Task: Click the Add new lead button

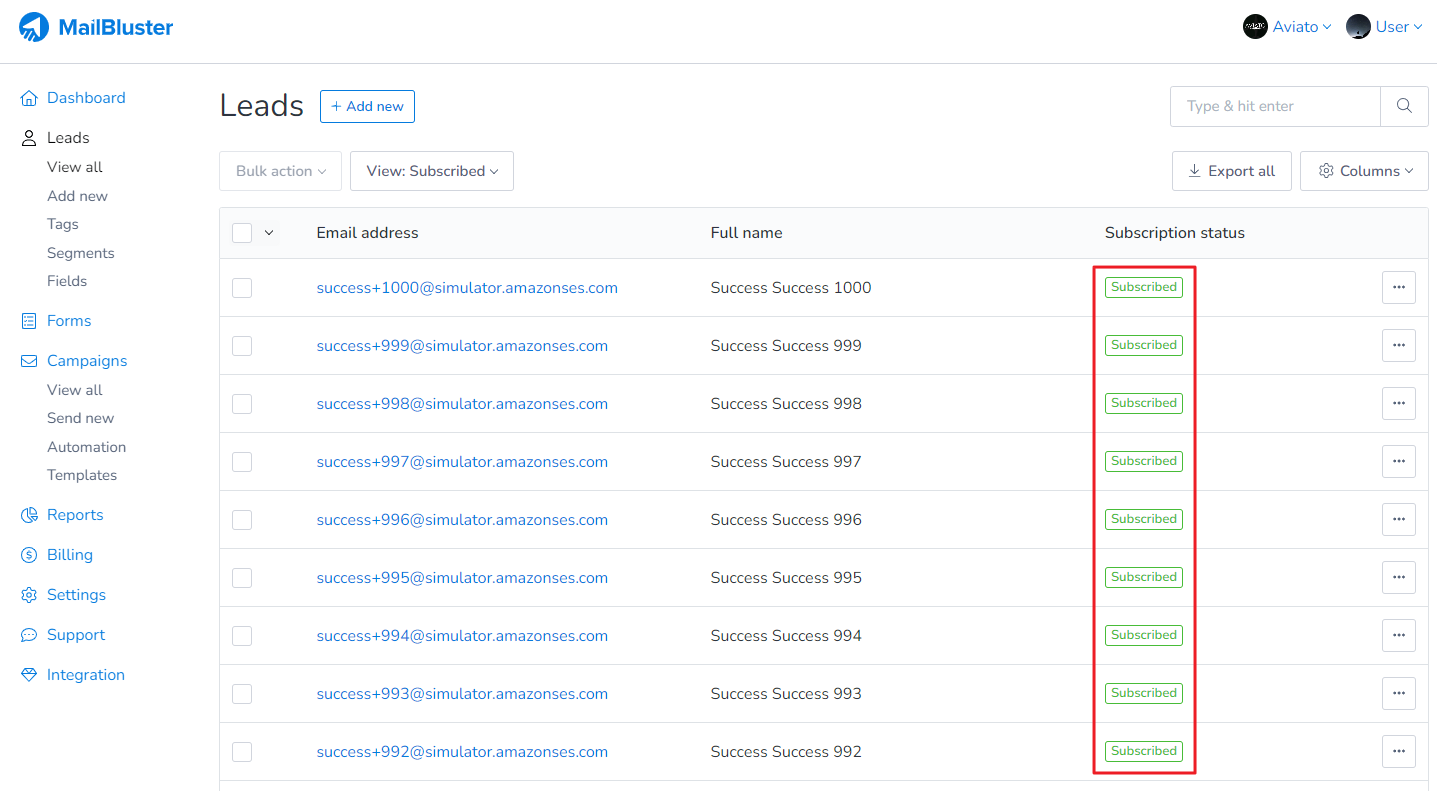Action: [367, 107]
